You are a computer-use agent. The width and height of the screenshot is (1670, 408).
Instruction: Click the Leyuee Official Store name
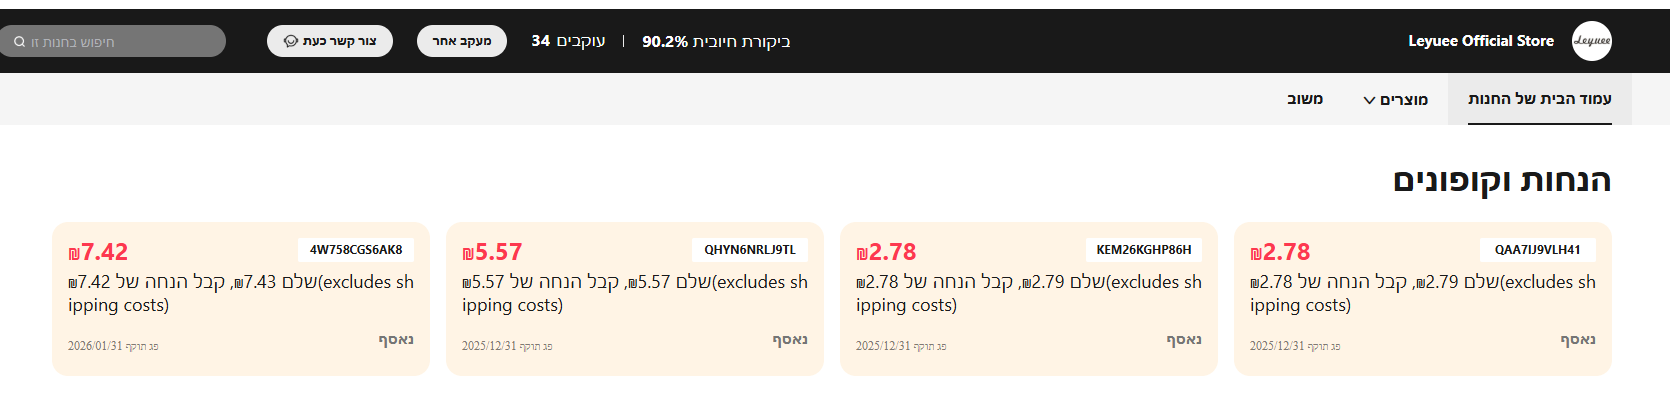(x=1480, y=41)
